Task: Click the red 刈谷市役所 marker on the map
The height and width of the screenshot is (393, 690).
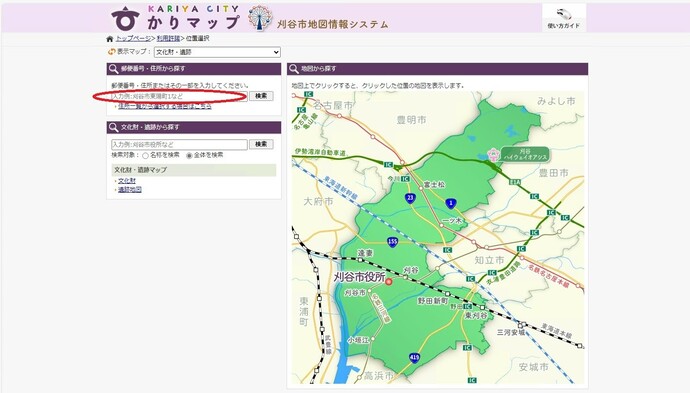Action: point(389,281)
